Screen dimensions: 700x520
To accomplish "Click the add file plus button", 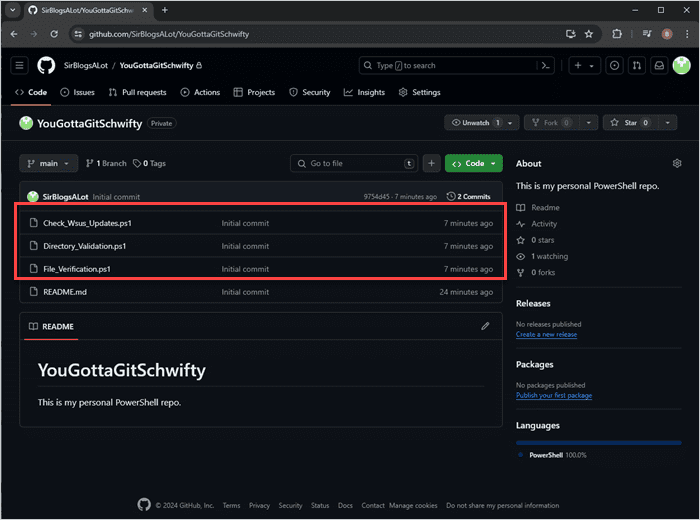I will [431, 163].
